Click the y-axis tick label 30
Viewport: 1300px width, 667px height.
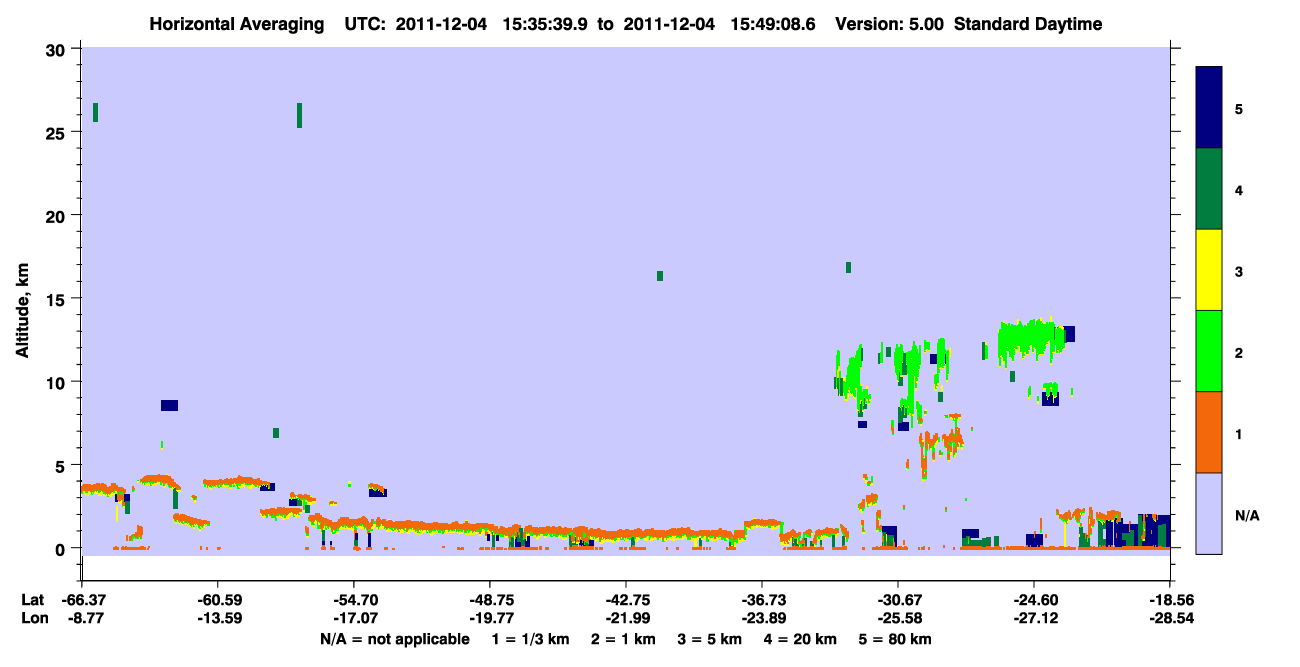click(56, 49)
